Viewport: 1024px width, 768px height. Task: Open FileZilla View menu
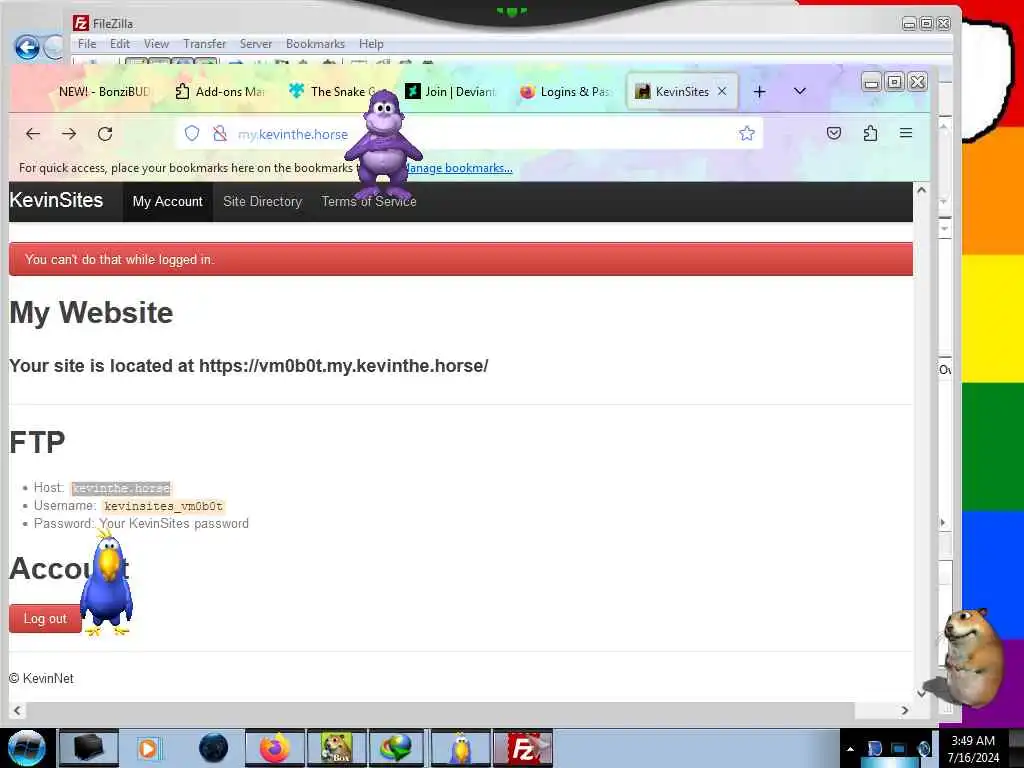[156, 44]
